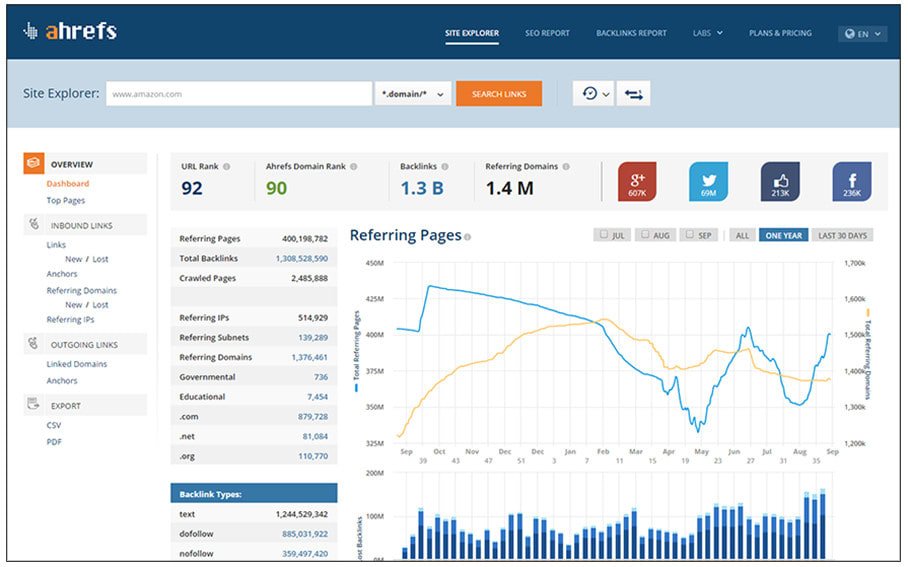
Task: Click the globe language icon
Action: 850,34
